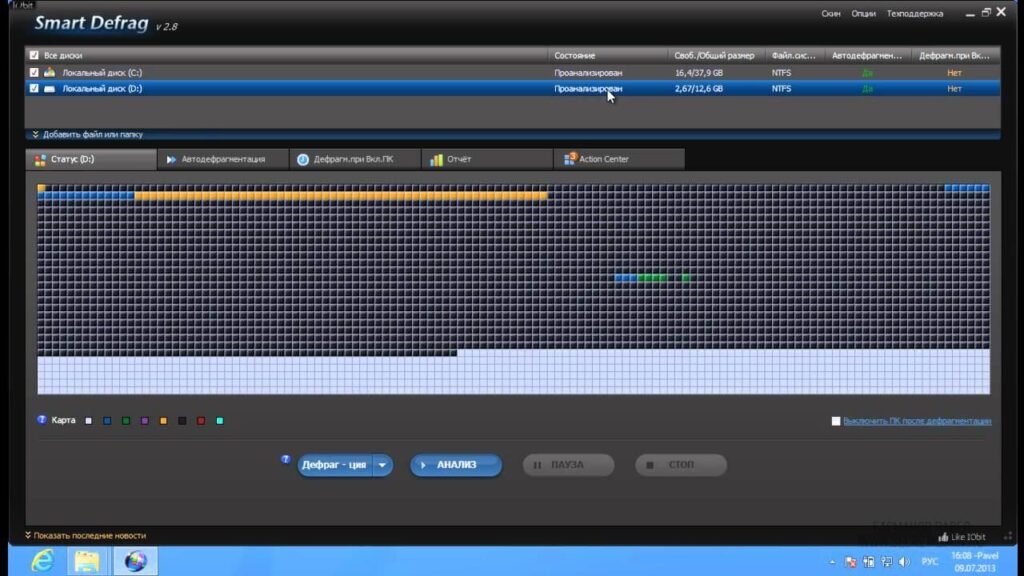Click the СТОП button
Screen dimensions: 1024x576
coord(680,465)
